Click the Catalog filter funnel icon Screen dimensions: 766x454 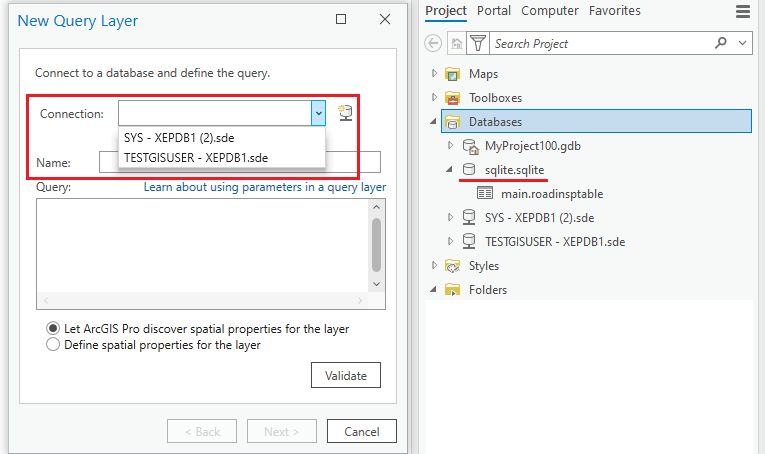[x=478, y=43]
